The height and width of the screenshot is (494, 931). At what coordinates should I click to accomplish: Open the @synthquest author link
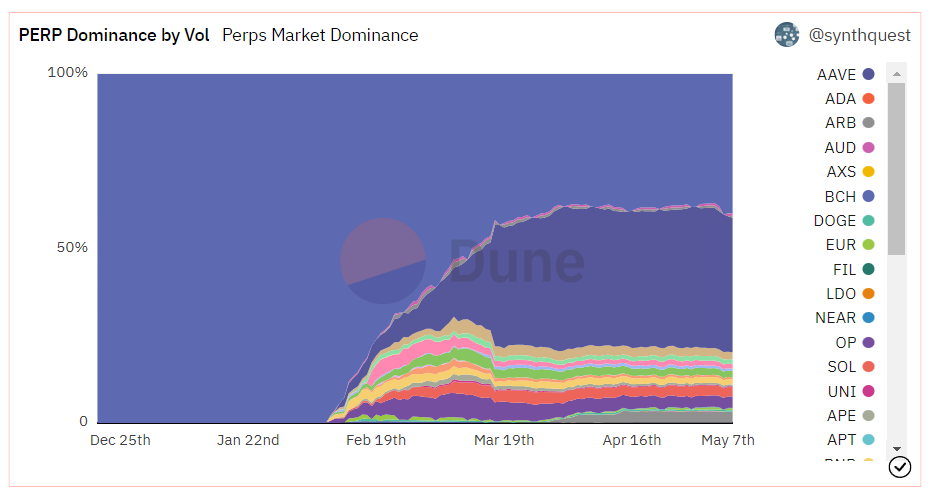[x=859, y=35]
